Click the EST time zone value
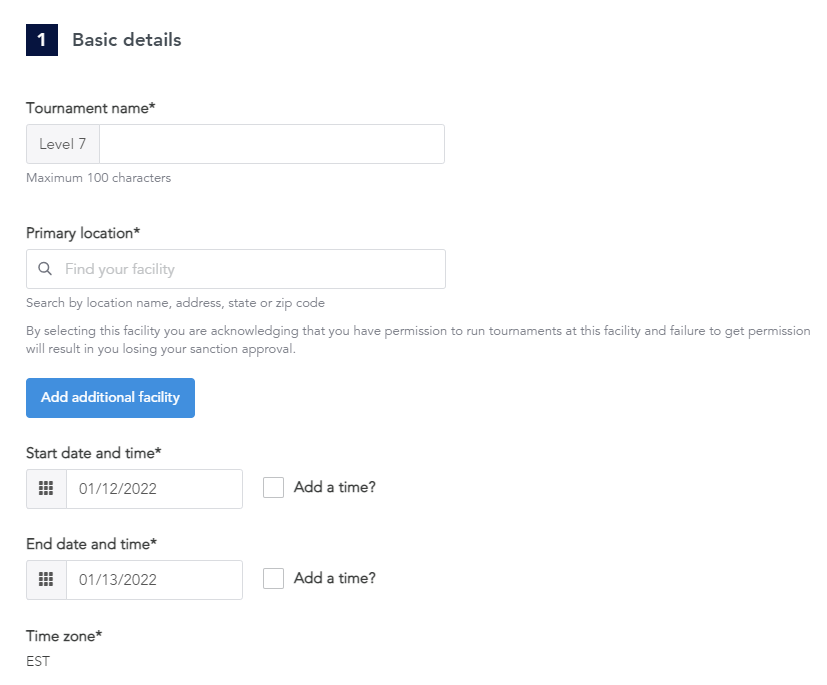Screen dimensions: 827x685 tap(38, 661)
